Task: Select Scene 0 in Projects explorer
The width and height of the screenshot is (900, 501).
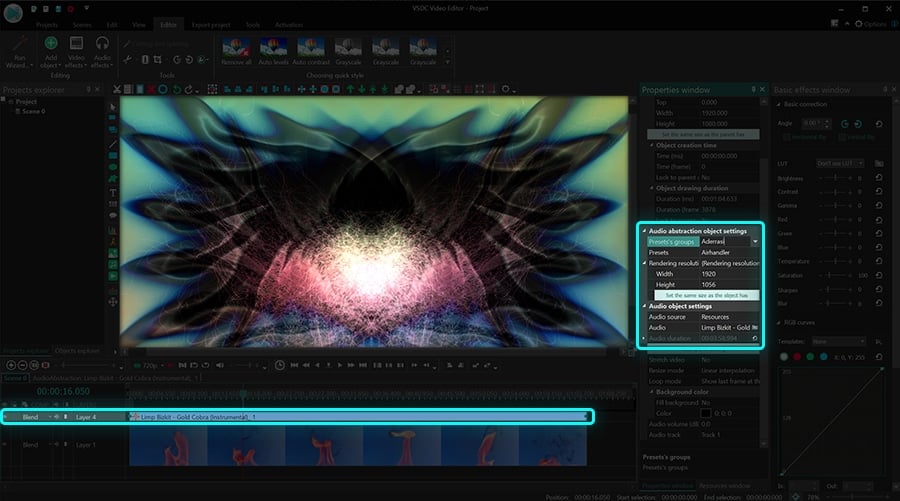Action: 33,111
